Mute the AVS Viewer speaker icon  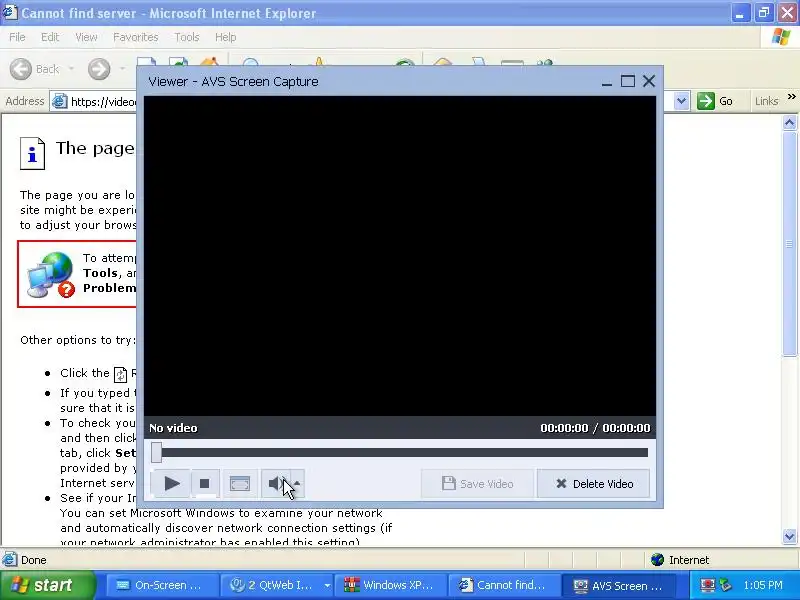(x=276, y=483)
